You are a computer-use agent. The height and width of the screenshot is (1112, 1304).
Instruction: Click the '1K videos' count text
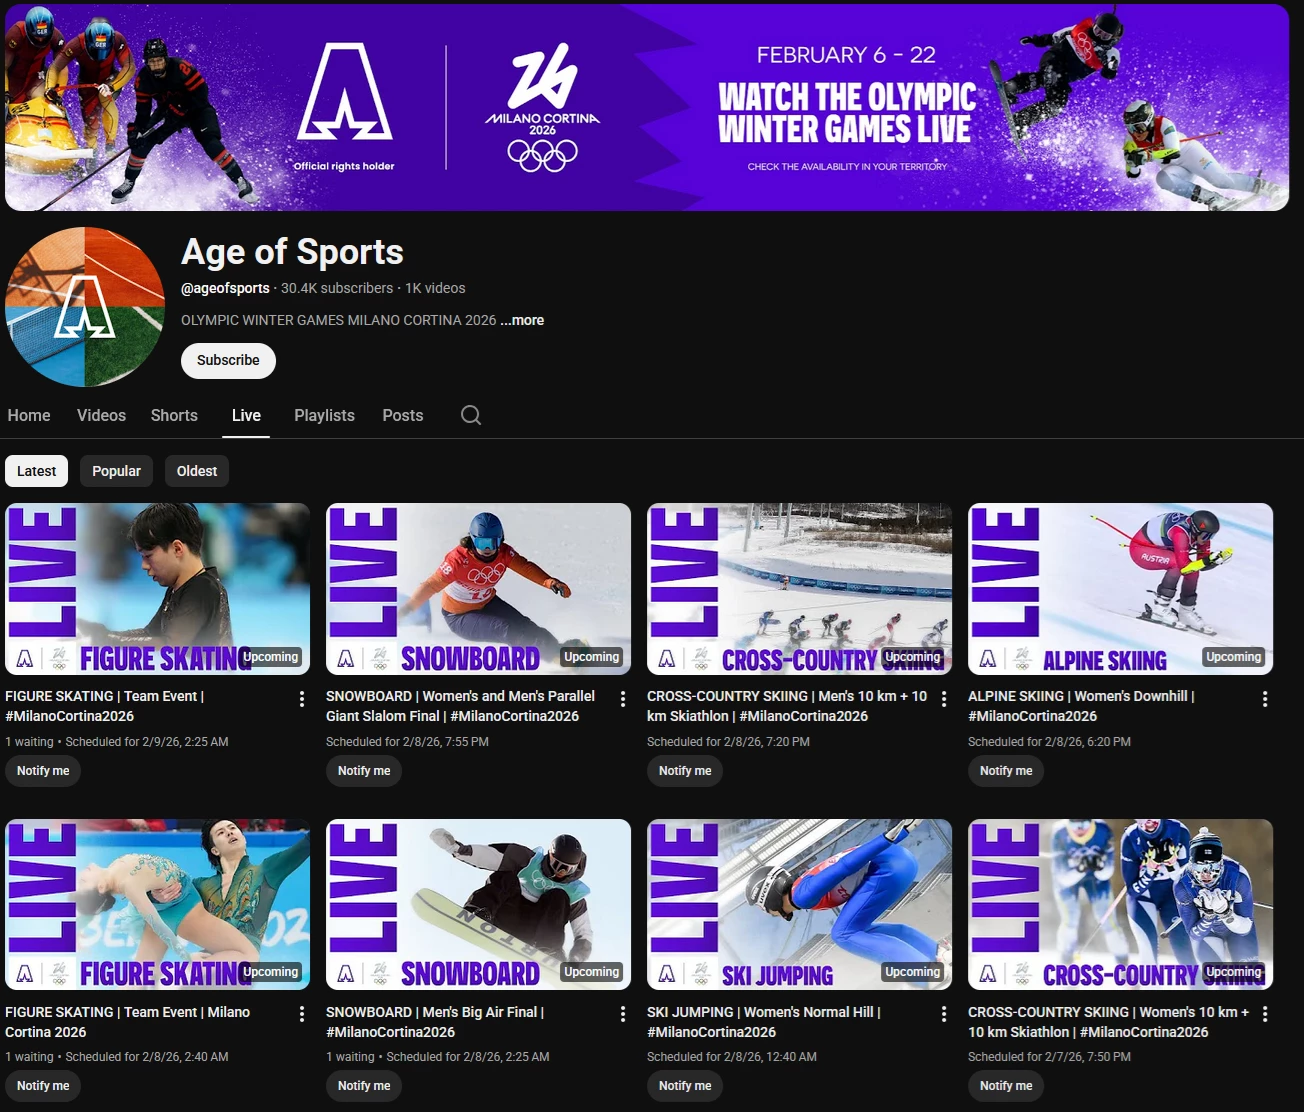[435, 288]
